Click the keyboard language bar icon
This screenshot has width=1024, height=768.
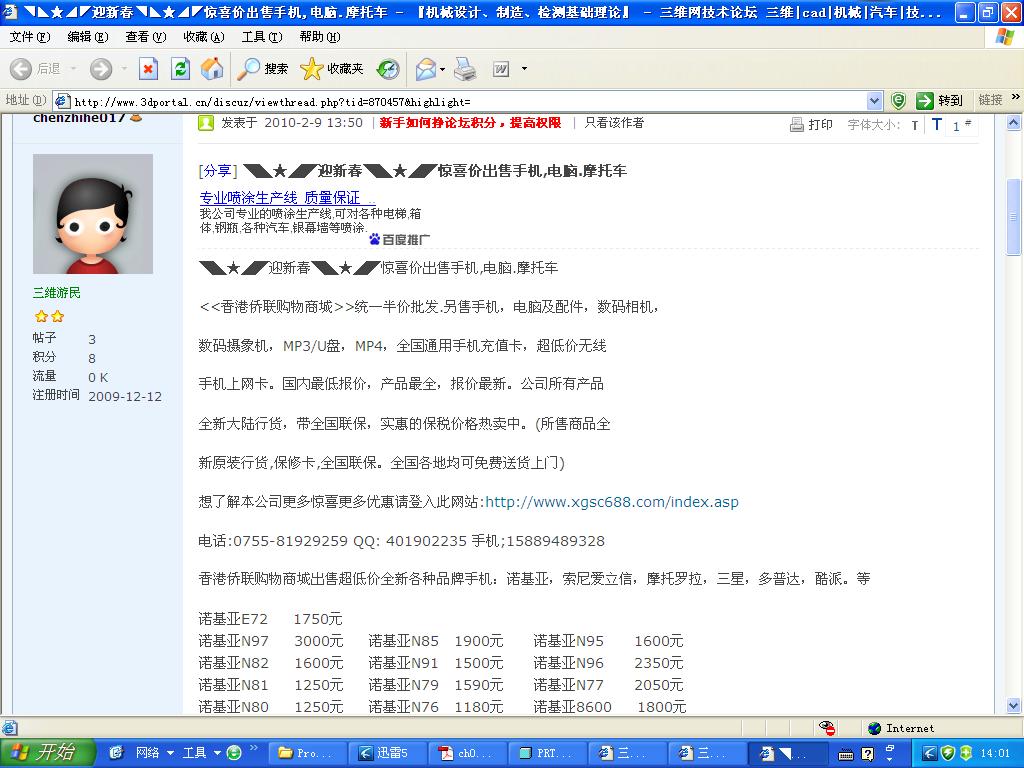[x=846, y=754]
